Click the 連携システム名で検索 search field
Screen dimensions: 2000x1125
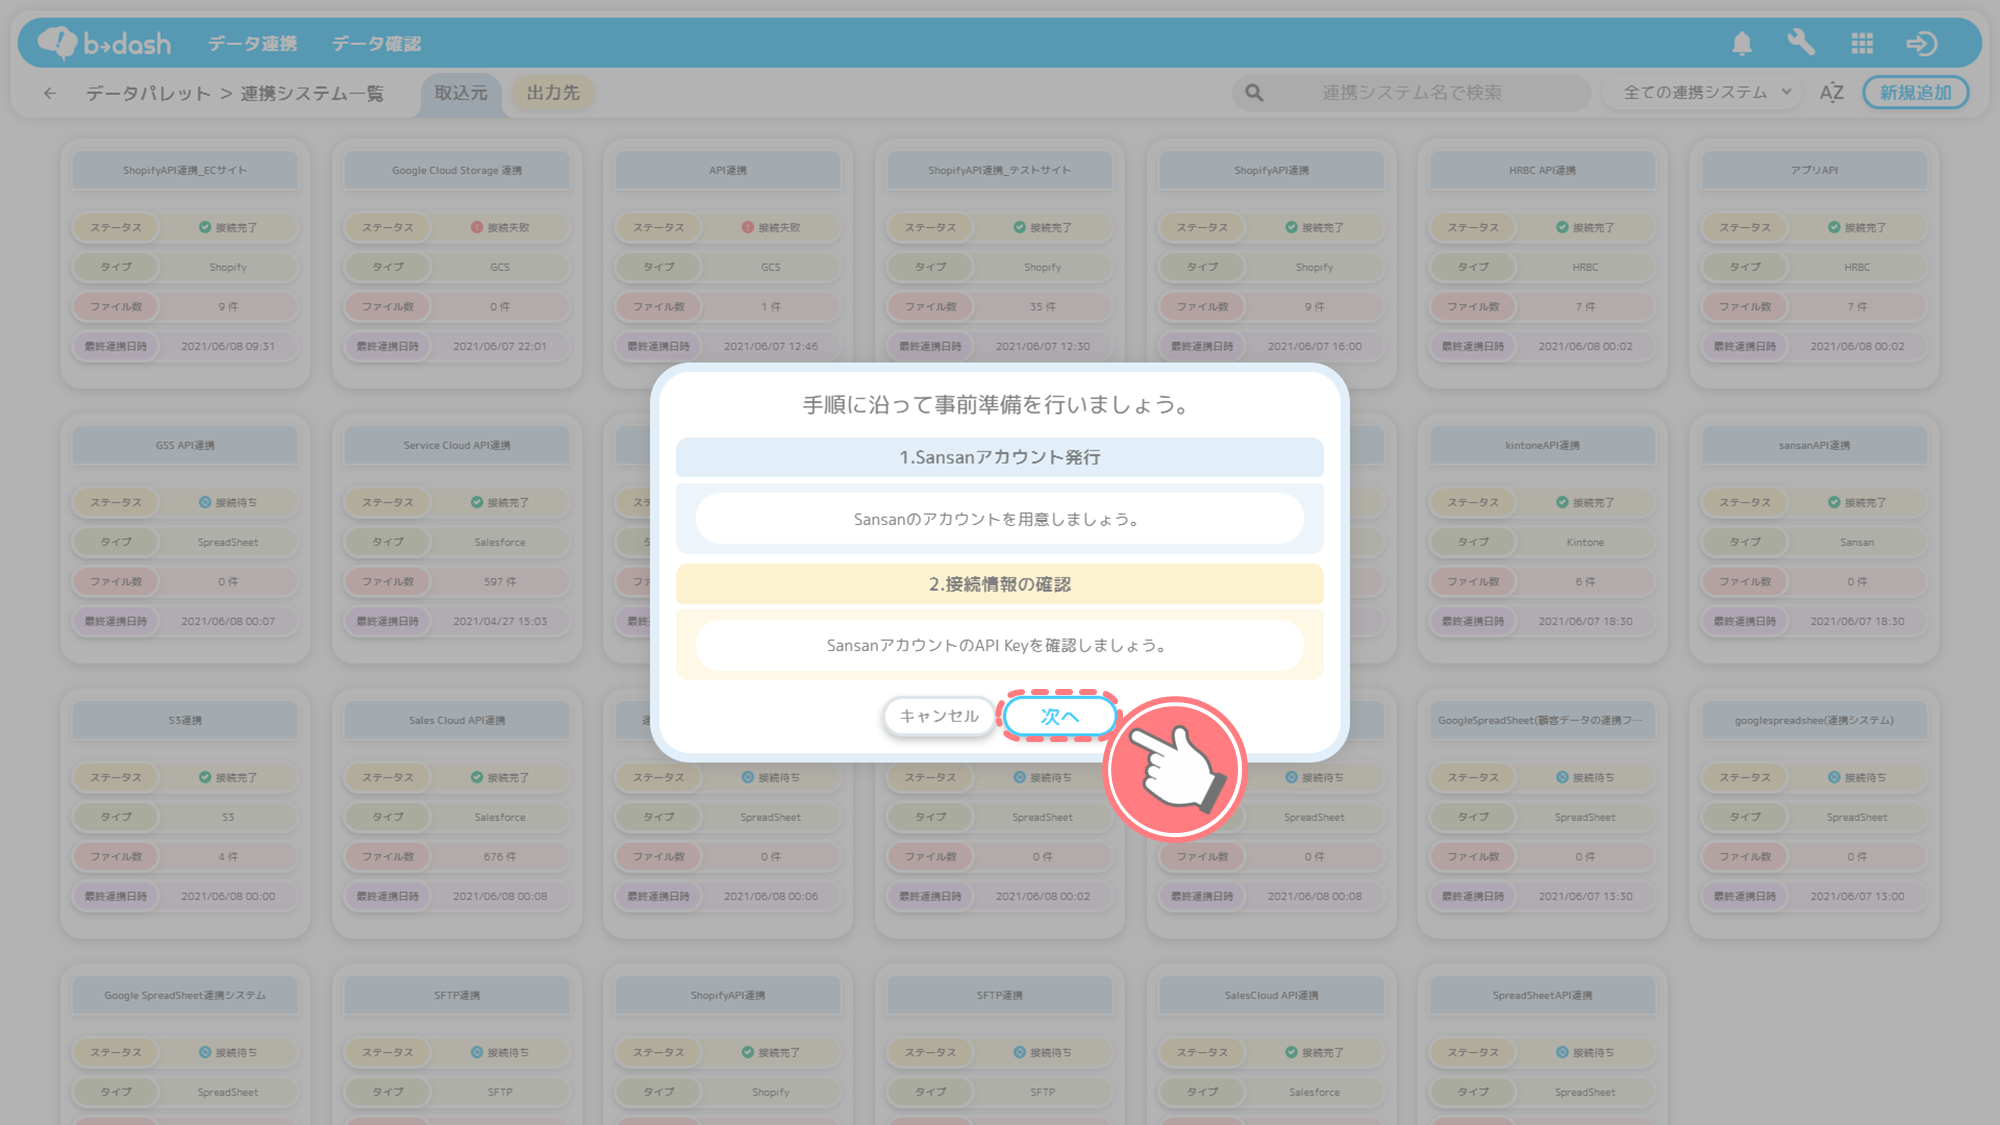click(x=1411, y=93)
